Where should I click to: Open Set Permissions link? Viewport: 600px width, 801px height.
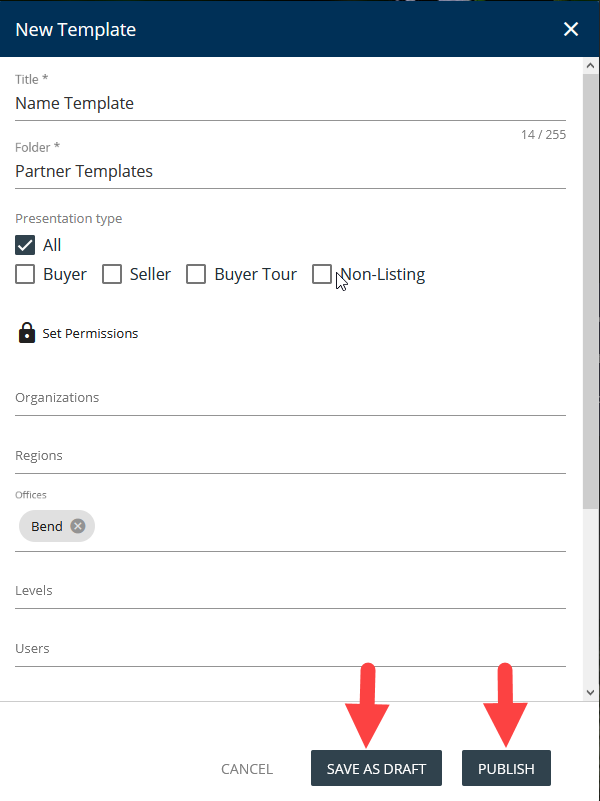click(90, 333)
